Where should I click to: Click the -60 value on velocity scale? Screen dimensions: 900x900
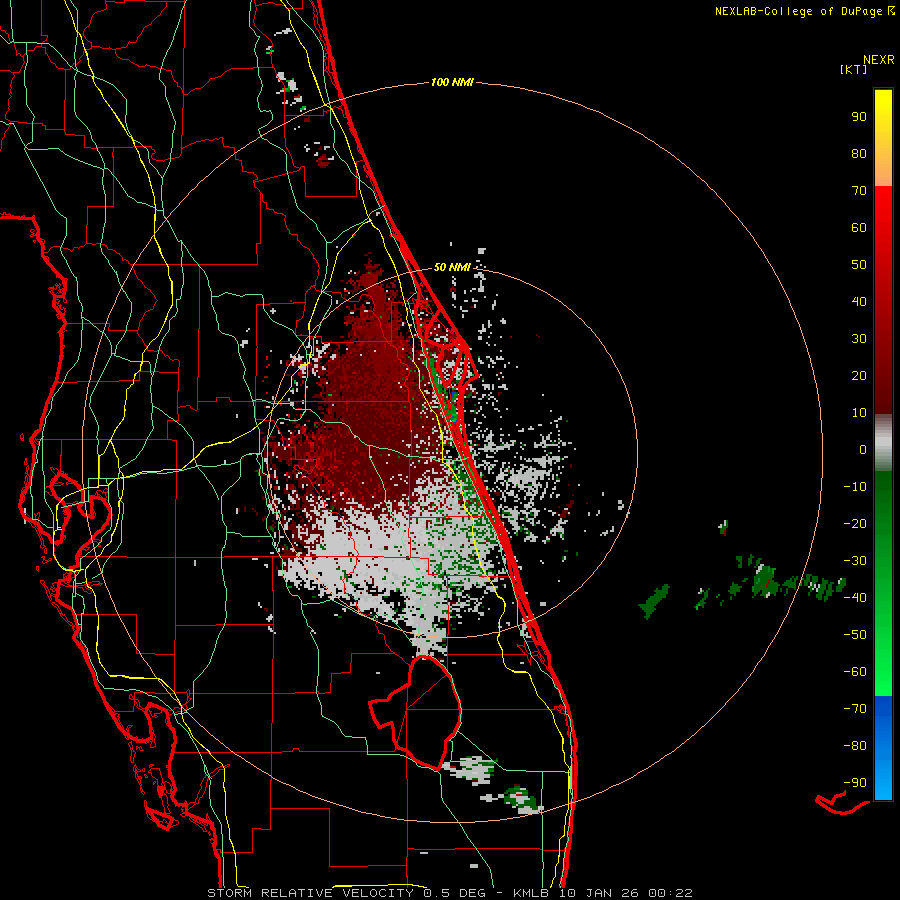point(855,672)
